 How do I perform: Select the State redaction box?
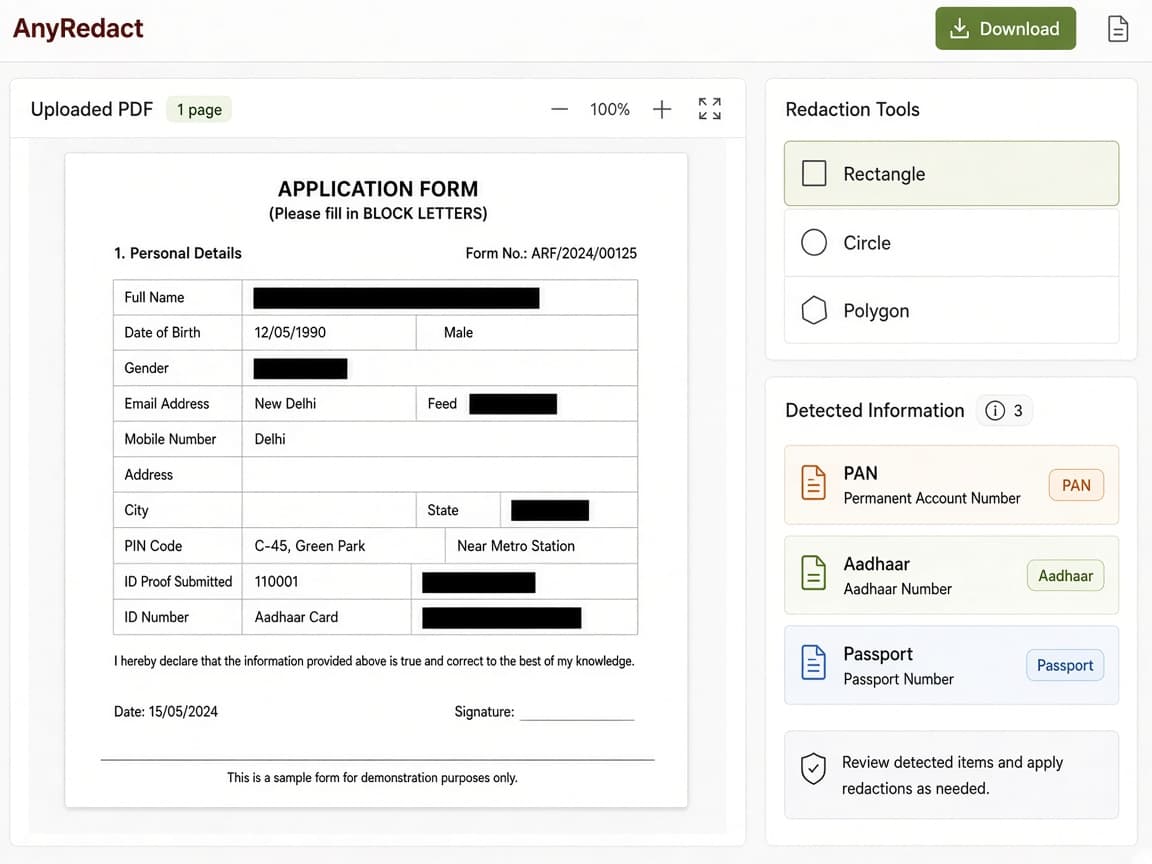pyautogui.click(x=550, y=511)
